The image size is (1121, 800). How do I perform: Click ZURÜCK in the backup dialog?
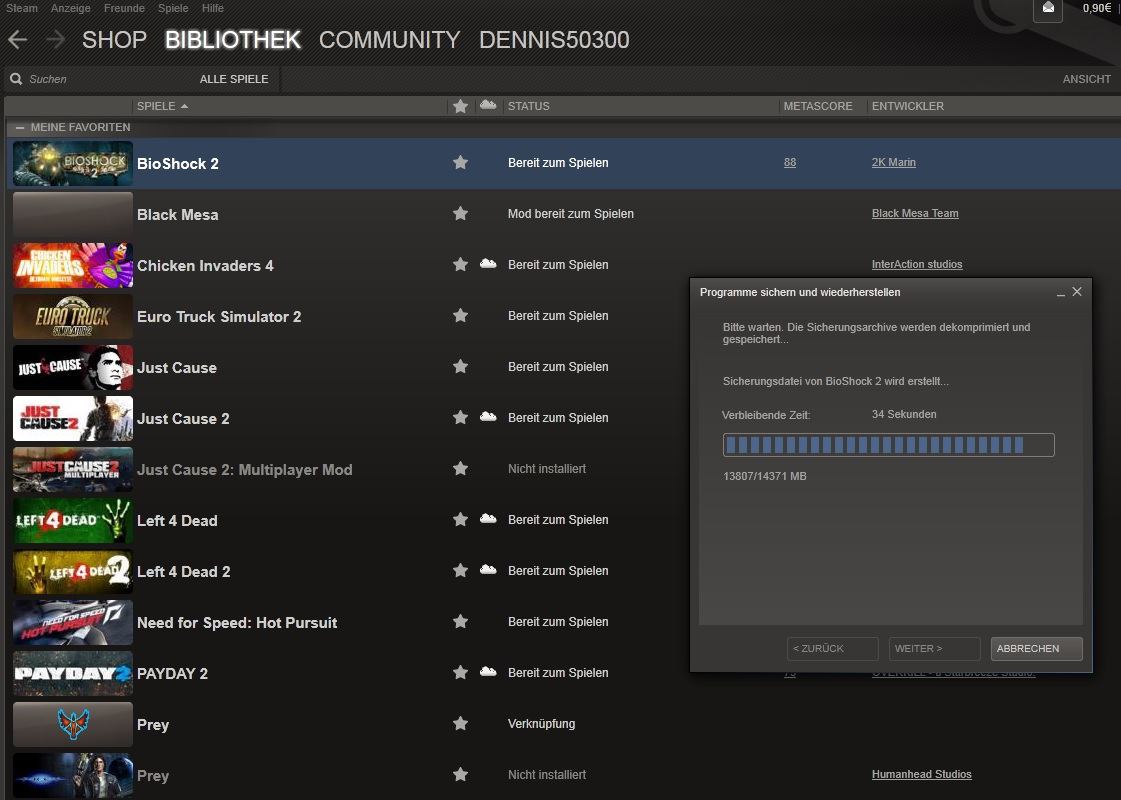[x=832, y=648]
